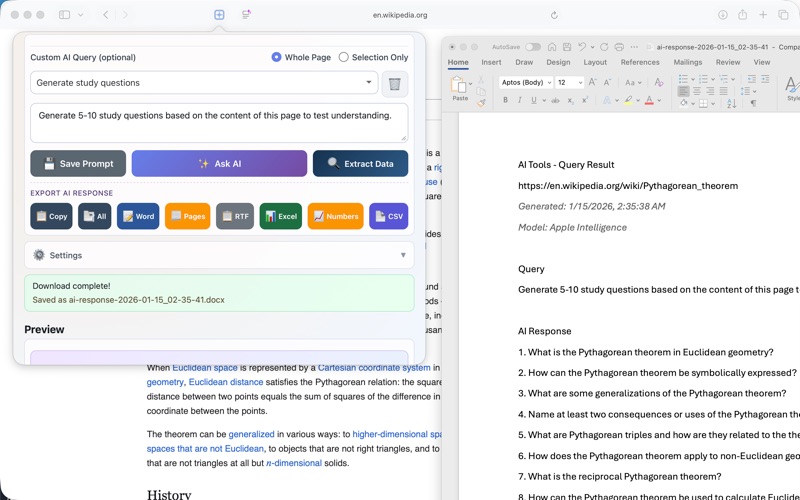The width and height of the screenshot is (800, 500).
Task: Open Safari downloads icon
Action: [722, 15]
